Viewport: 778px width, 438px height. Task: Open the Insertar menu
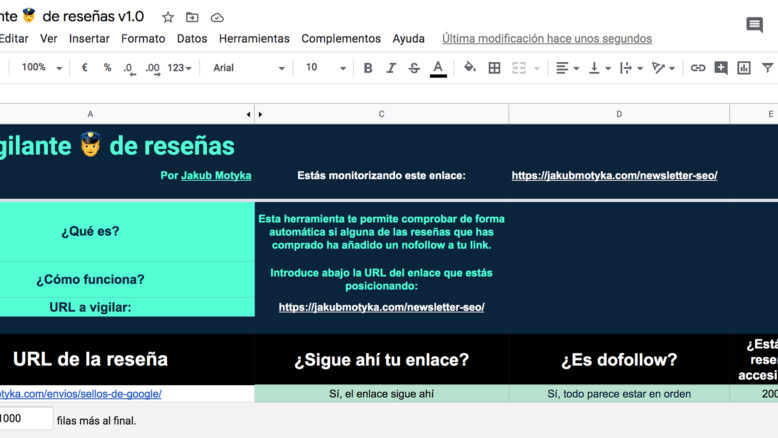(x=89, y=39)
